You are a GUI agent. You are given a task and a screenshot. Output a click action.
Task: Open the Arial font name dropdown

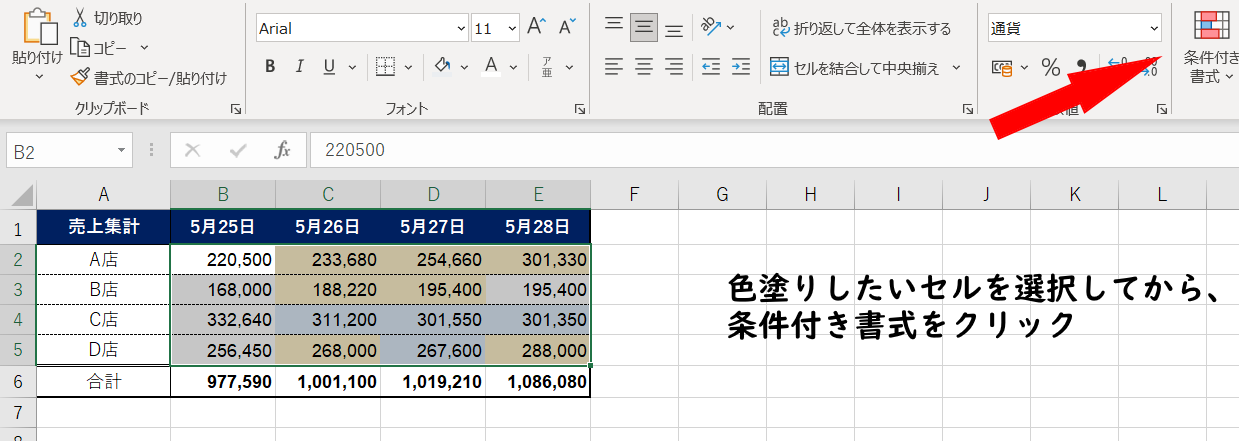click(x=461, y=29)
